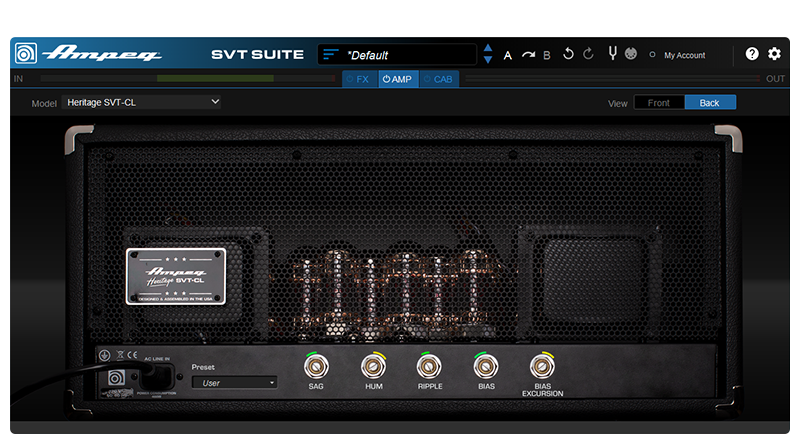Screen dimensions: 800x440
Task: Copy A settings to B arrow
Action: click(528, 55)
